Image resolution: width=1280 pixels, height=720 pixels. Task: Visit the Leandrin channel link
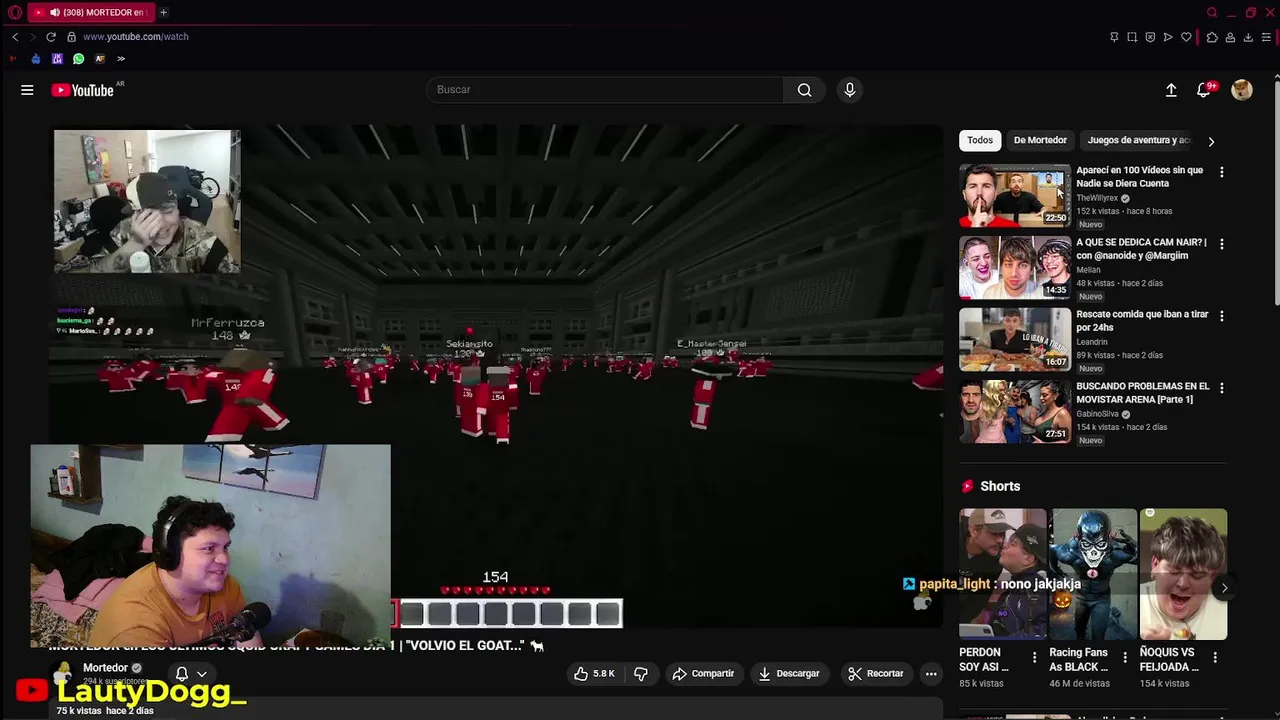coord(1092,342)
